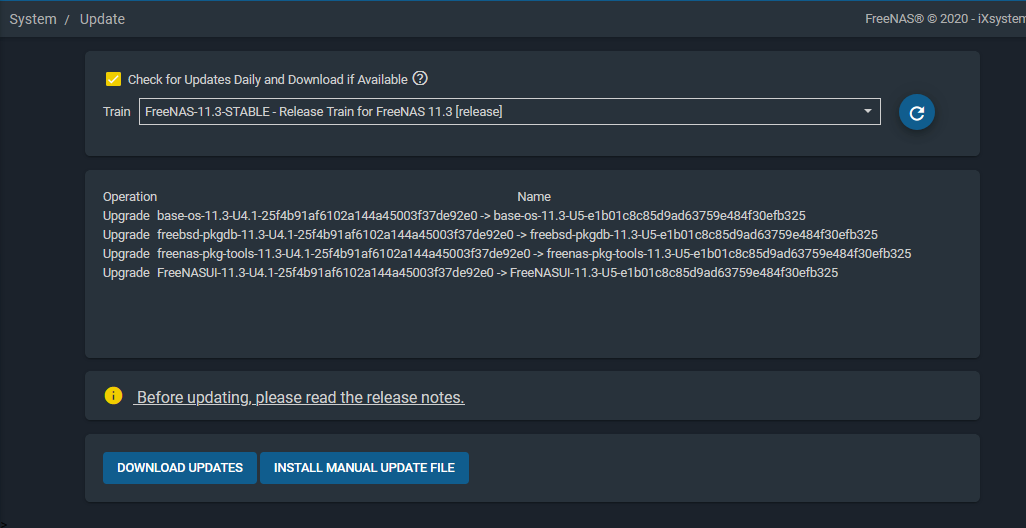
Task: Click the "Check for Updates Daily" label text
Action: point(267,80)
